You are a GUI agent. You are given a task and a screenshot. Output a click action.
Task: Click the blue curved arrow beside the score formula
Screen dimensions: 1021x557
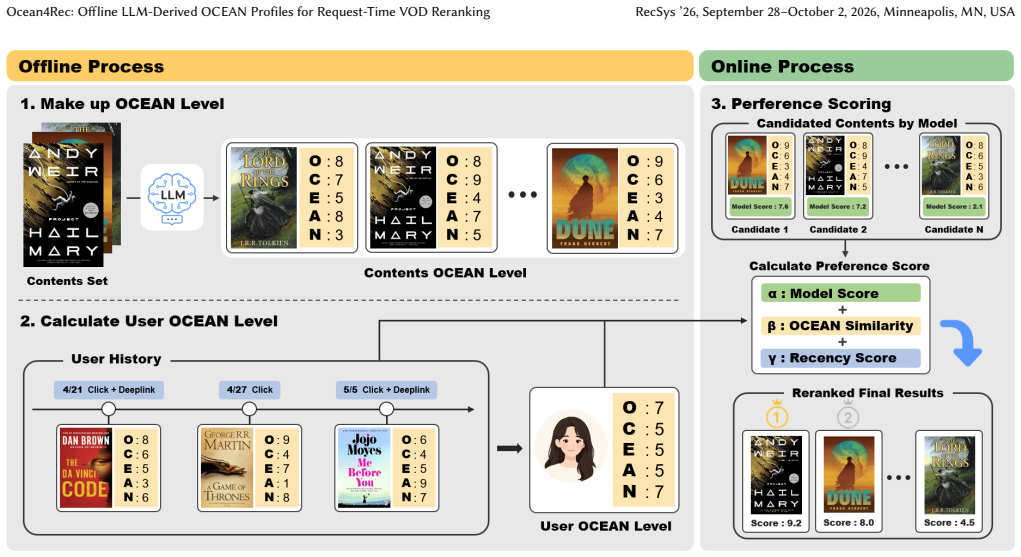click(962, 342)
